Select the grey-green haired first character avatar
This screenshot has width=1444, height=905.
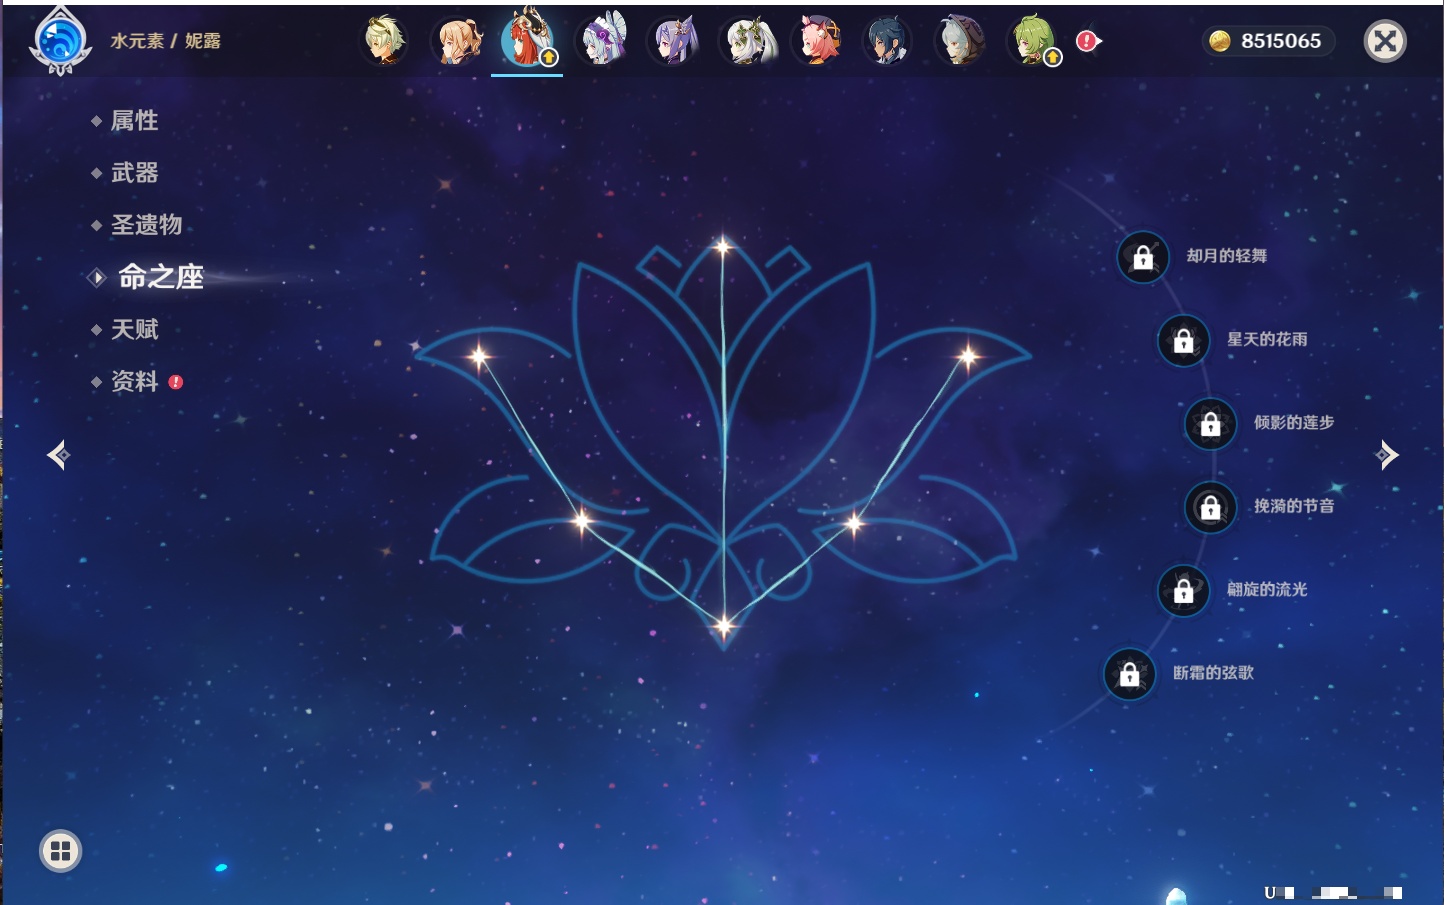pos(384,41)
